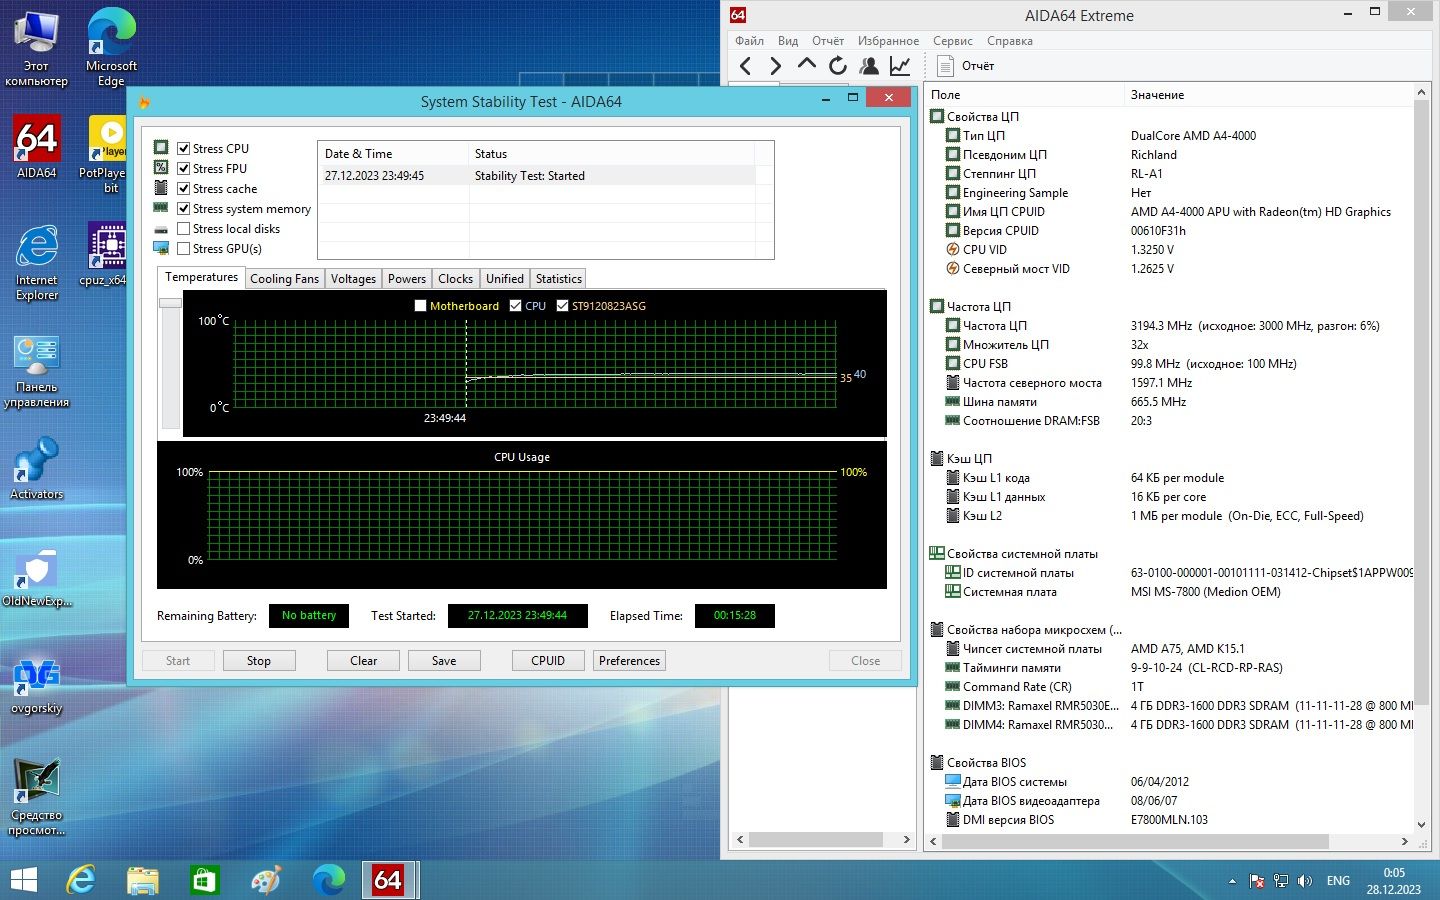
Task: Click the Save button
Action: pyautogui.click(x=444, y=661)
